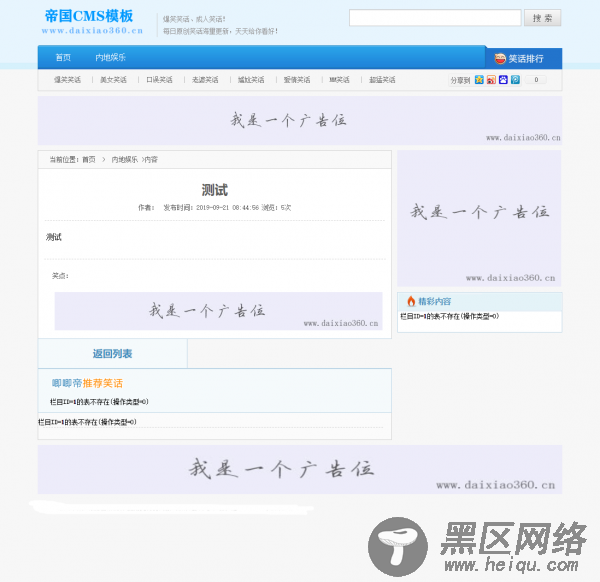Share via the light-blue Tencent Weibo icon
The image size is (600, 582).
515,80
